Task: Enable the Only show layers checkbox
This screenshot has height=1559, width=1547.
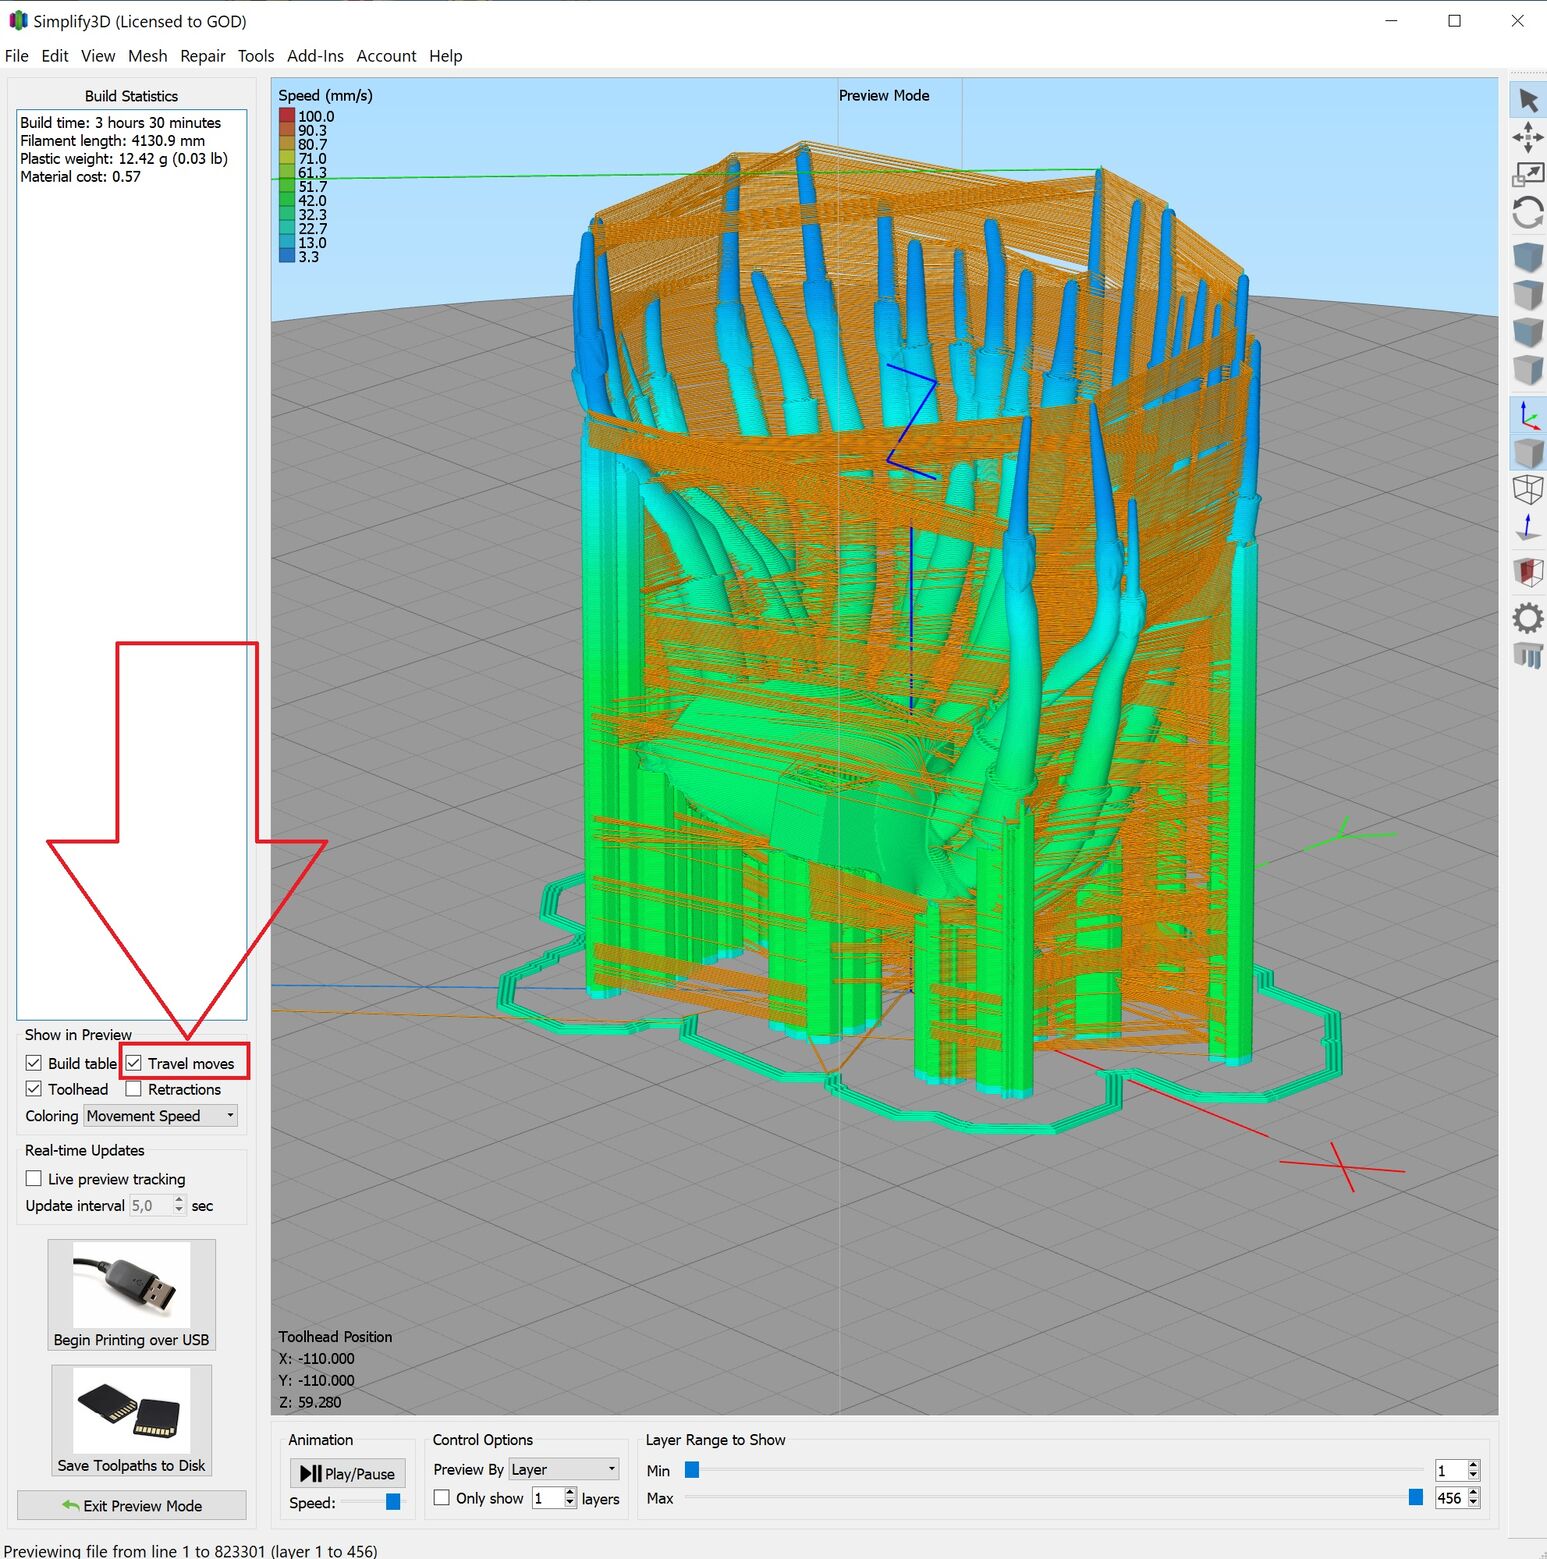Action: (x=442, y=1498)
